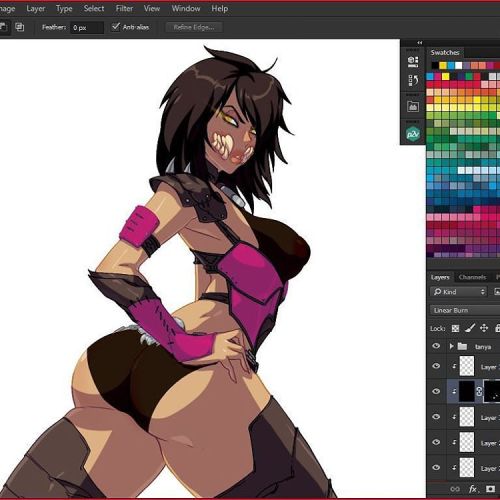Click the tanya group folder icon
This screenshot has height=500, width=500.
point(462,346)
